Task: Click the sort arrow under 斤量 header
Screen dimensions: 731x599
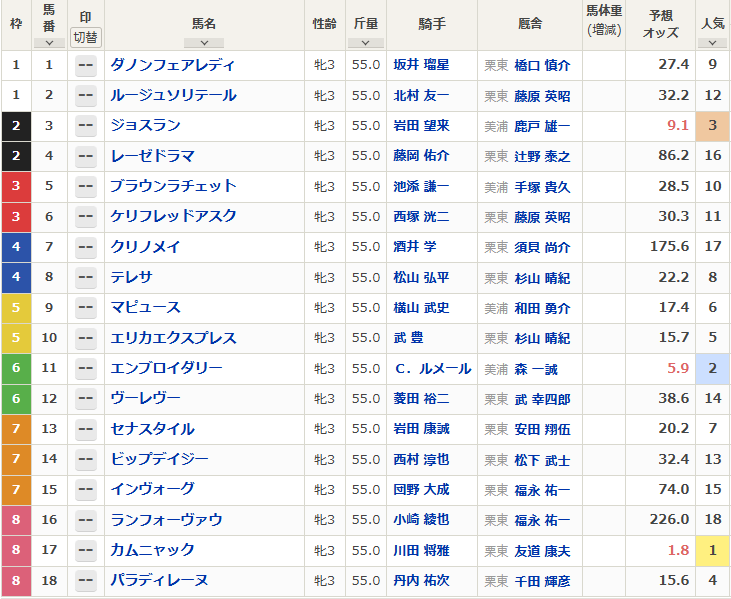Action: 366,43
